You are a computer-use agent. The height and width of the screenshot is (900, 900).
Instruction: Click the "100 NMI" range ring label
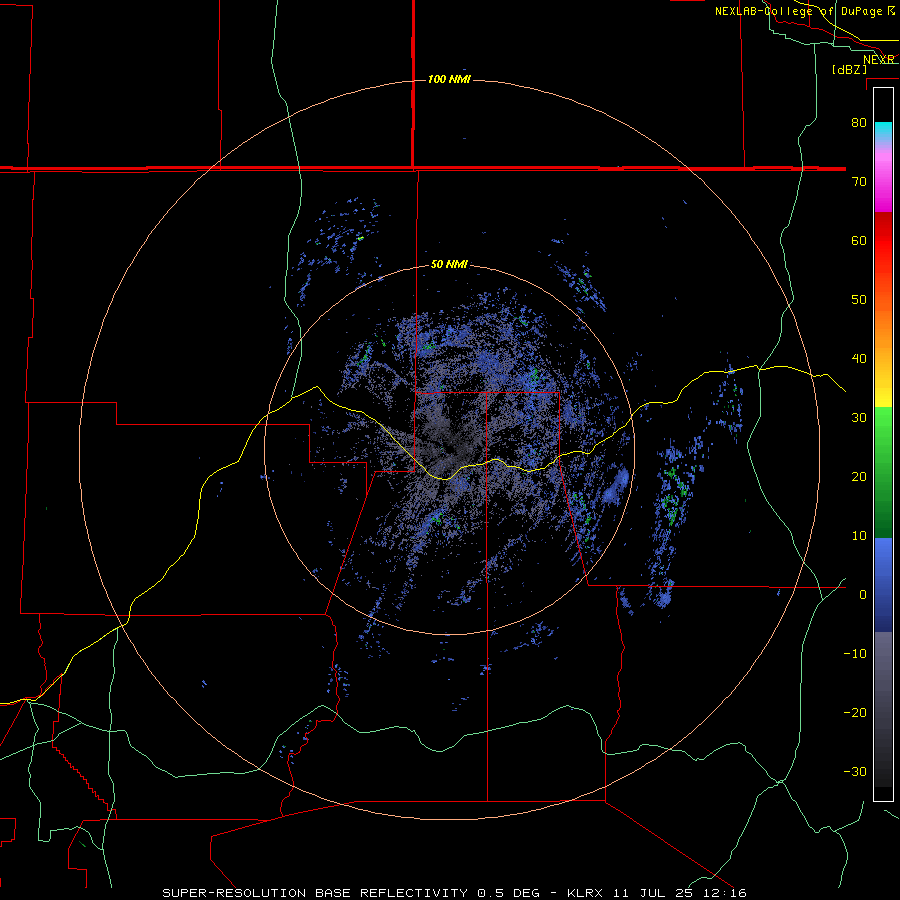pyautogui.click(x=449, y=79)
